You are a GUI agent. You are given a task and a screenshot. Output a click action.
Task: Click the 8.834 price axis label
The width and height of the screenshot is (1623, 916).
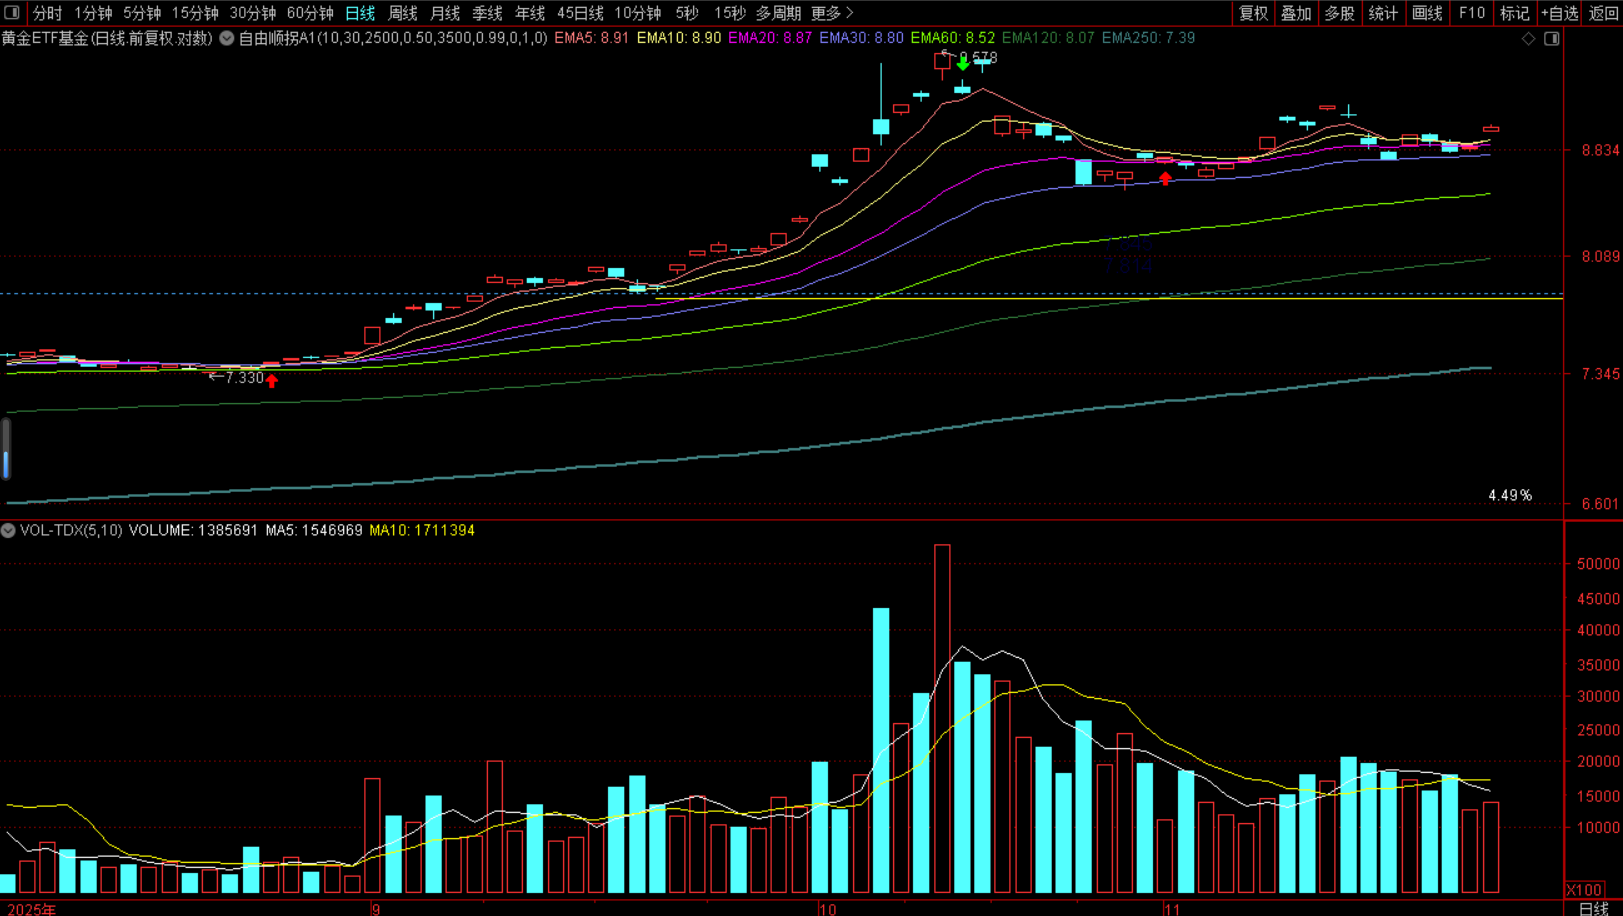pyautogui.click(x=1600, y=150)
